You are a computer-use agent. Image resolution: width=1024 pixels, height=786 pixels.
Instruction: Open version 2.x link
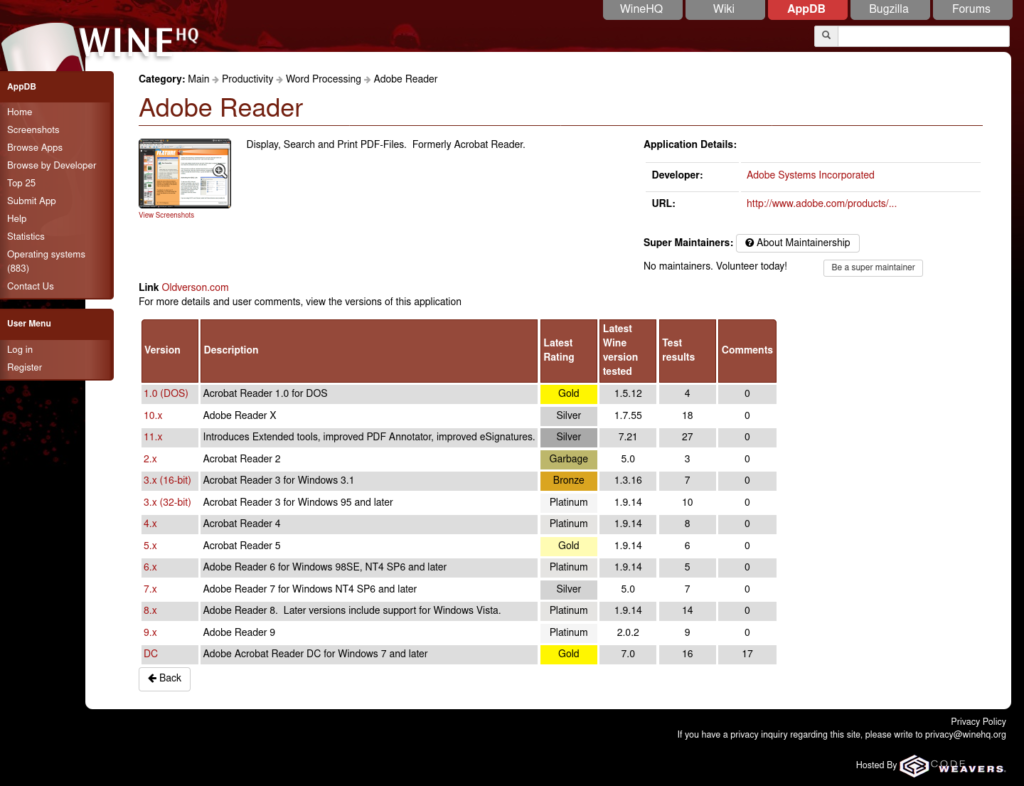pos(150,459)
